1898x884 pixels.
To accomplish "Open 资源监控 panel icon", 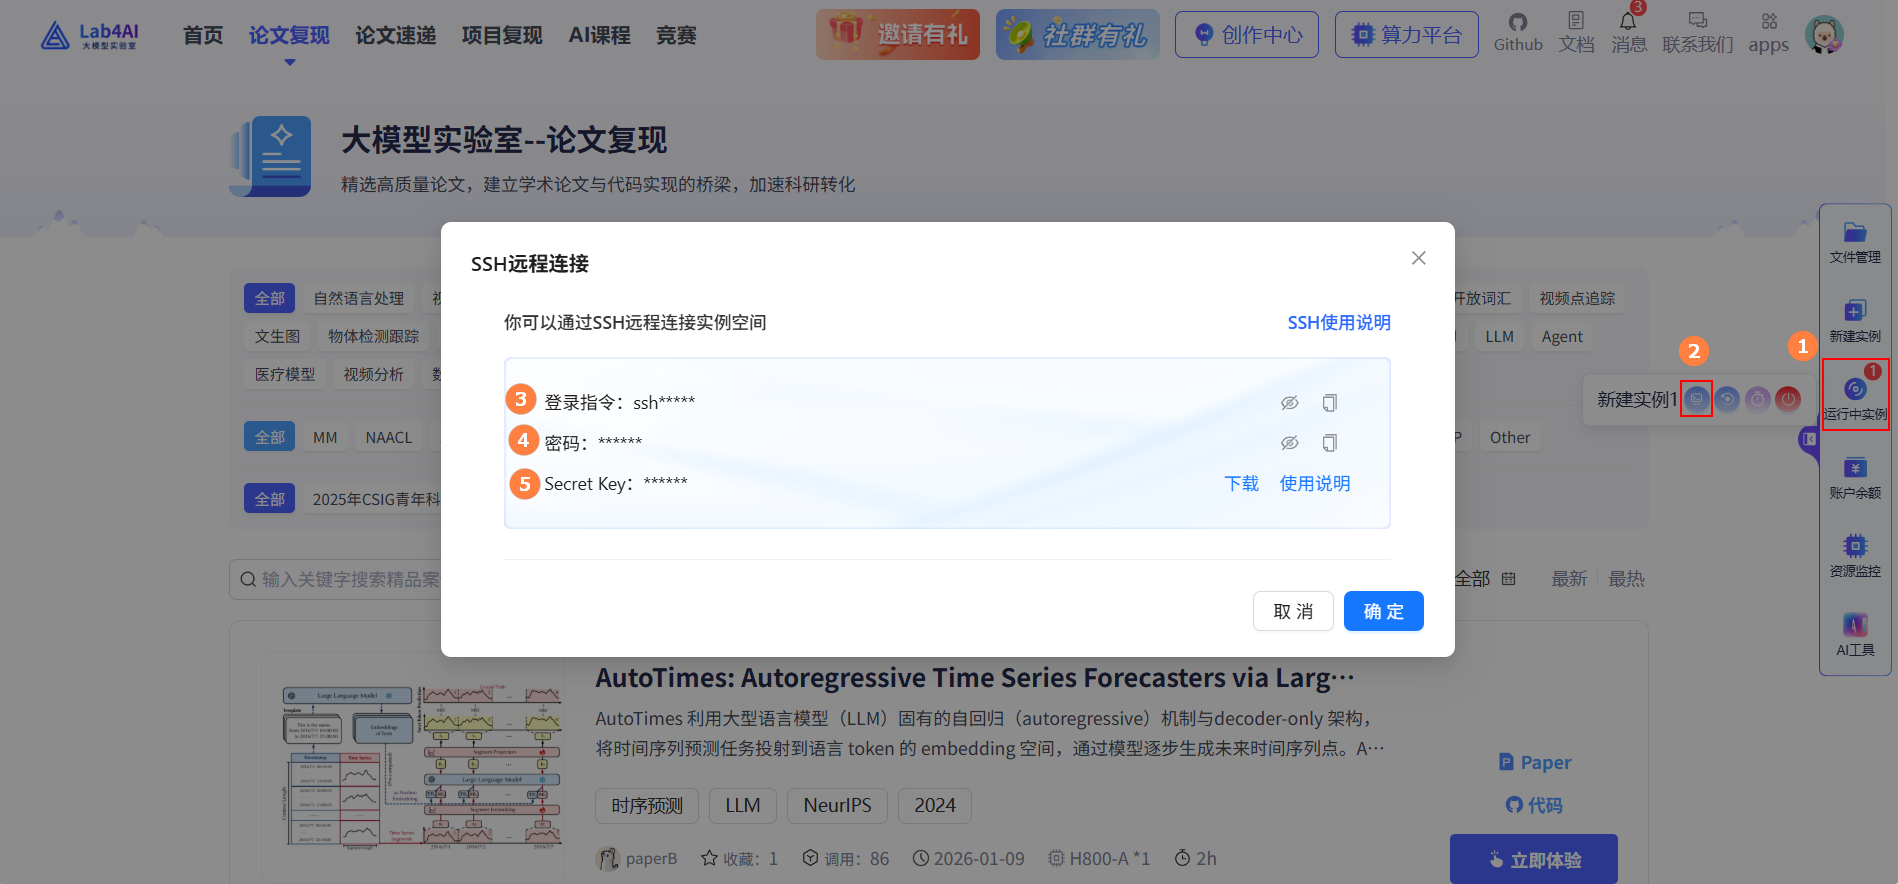I will pyautogui.click(x=1855, y=555).
